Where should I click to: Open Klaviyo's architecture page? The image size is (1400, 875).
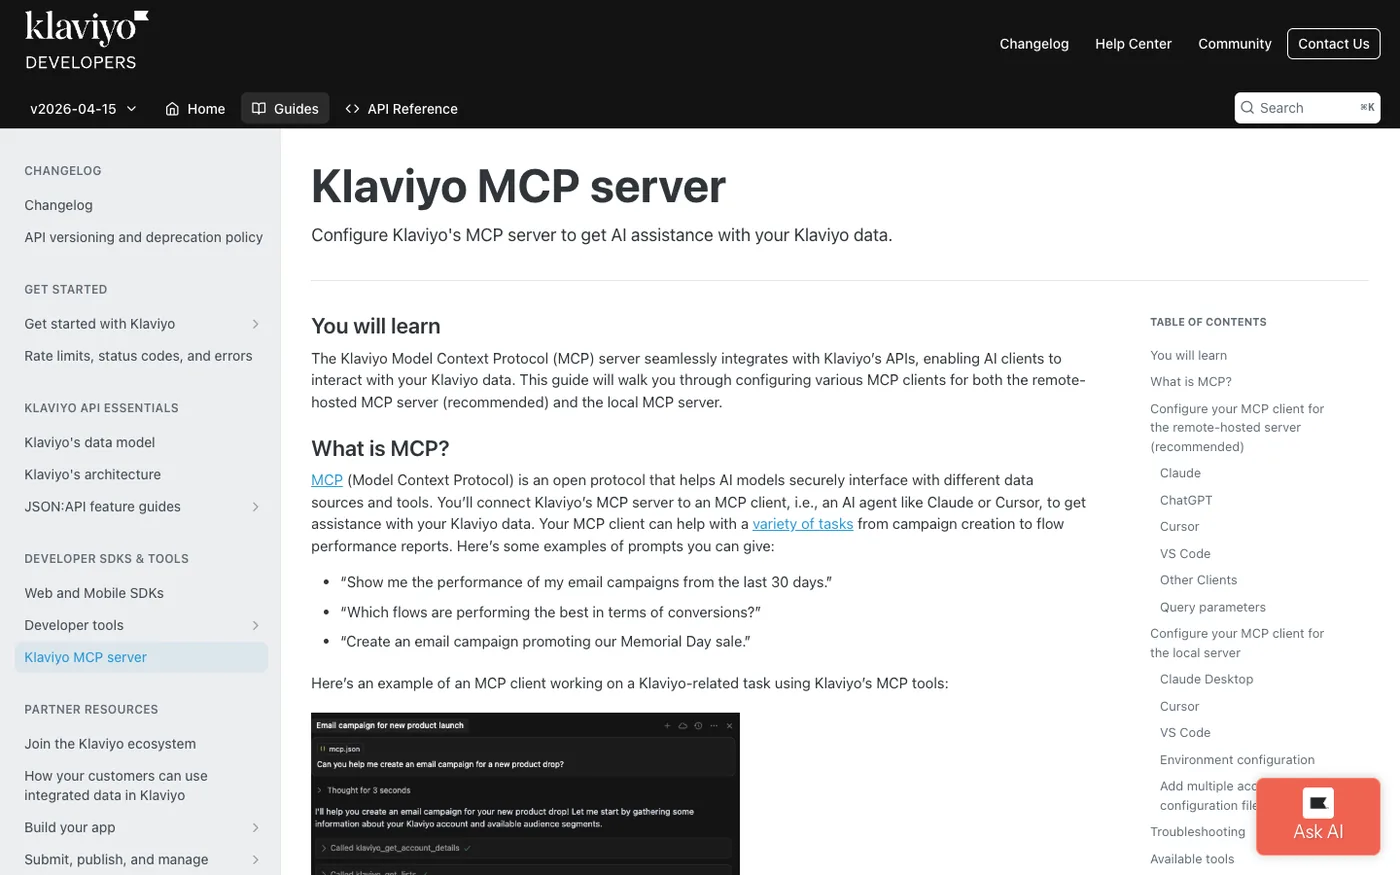click(93, 474)
